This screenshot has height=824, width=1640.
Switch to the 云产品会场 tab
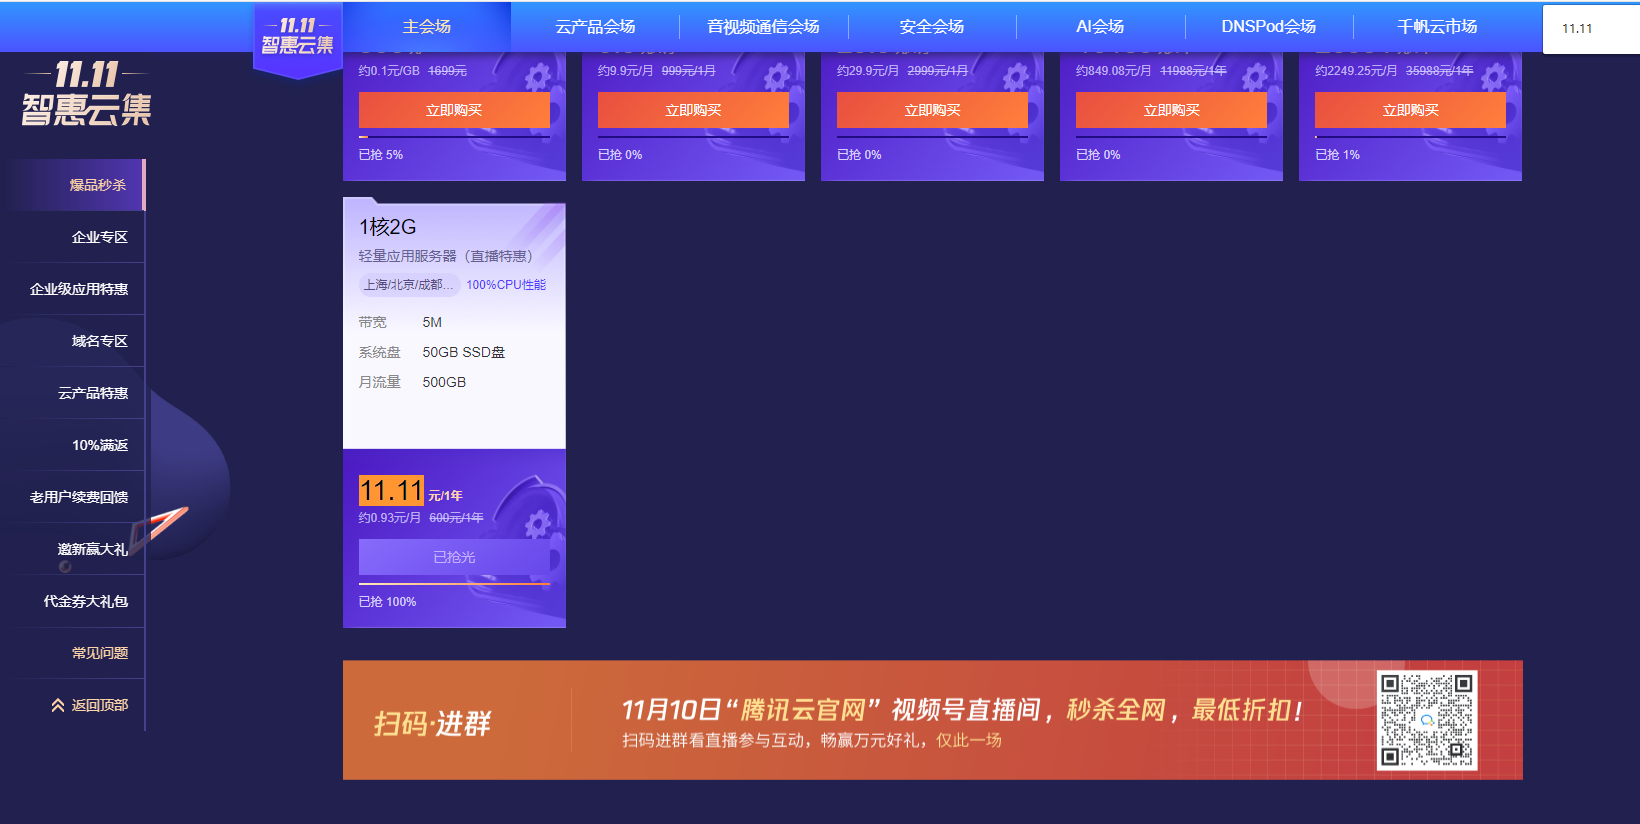pos(595,26)
